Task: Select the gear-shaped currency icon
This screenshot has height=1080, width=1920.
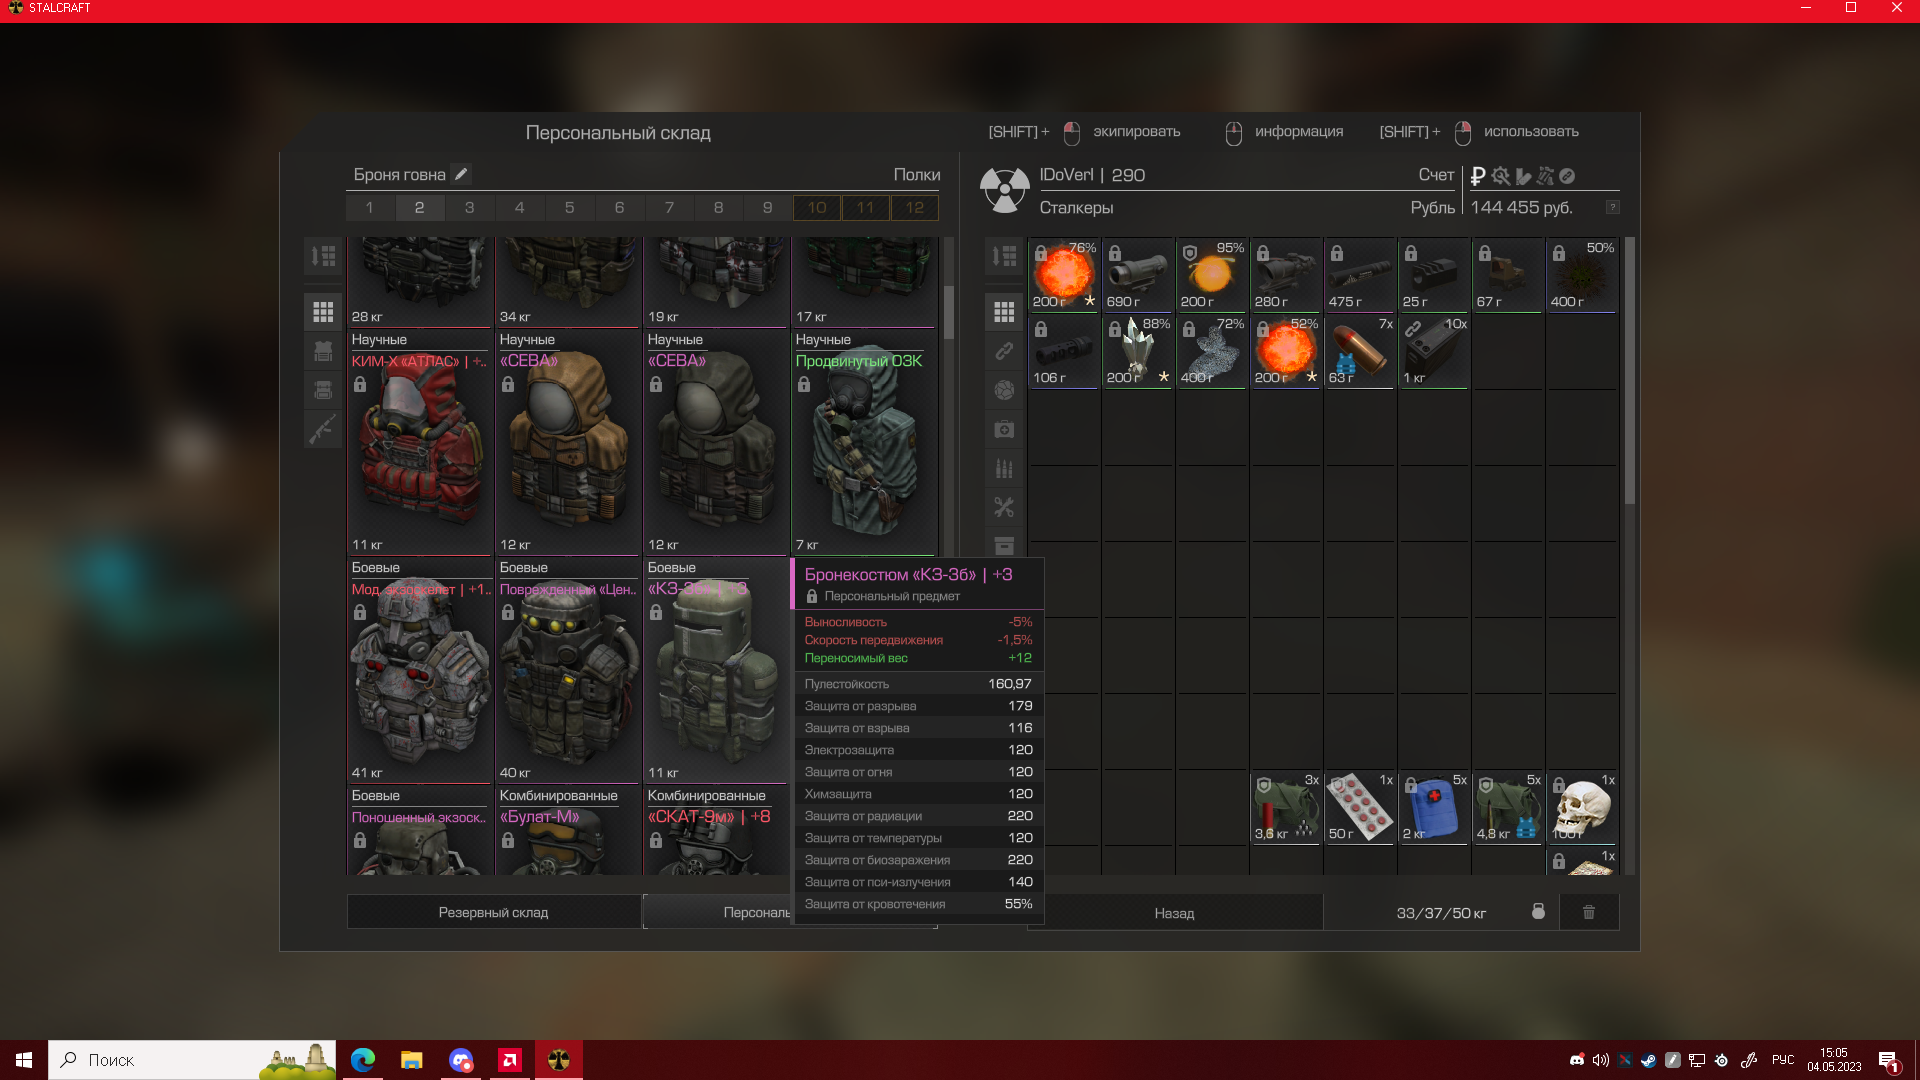Action: pyautogui.click(x=1500, y=176)
